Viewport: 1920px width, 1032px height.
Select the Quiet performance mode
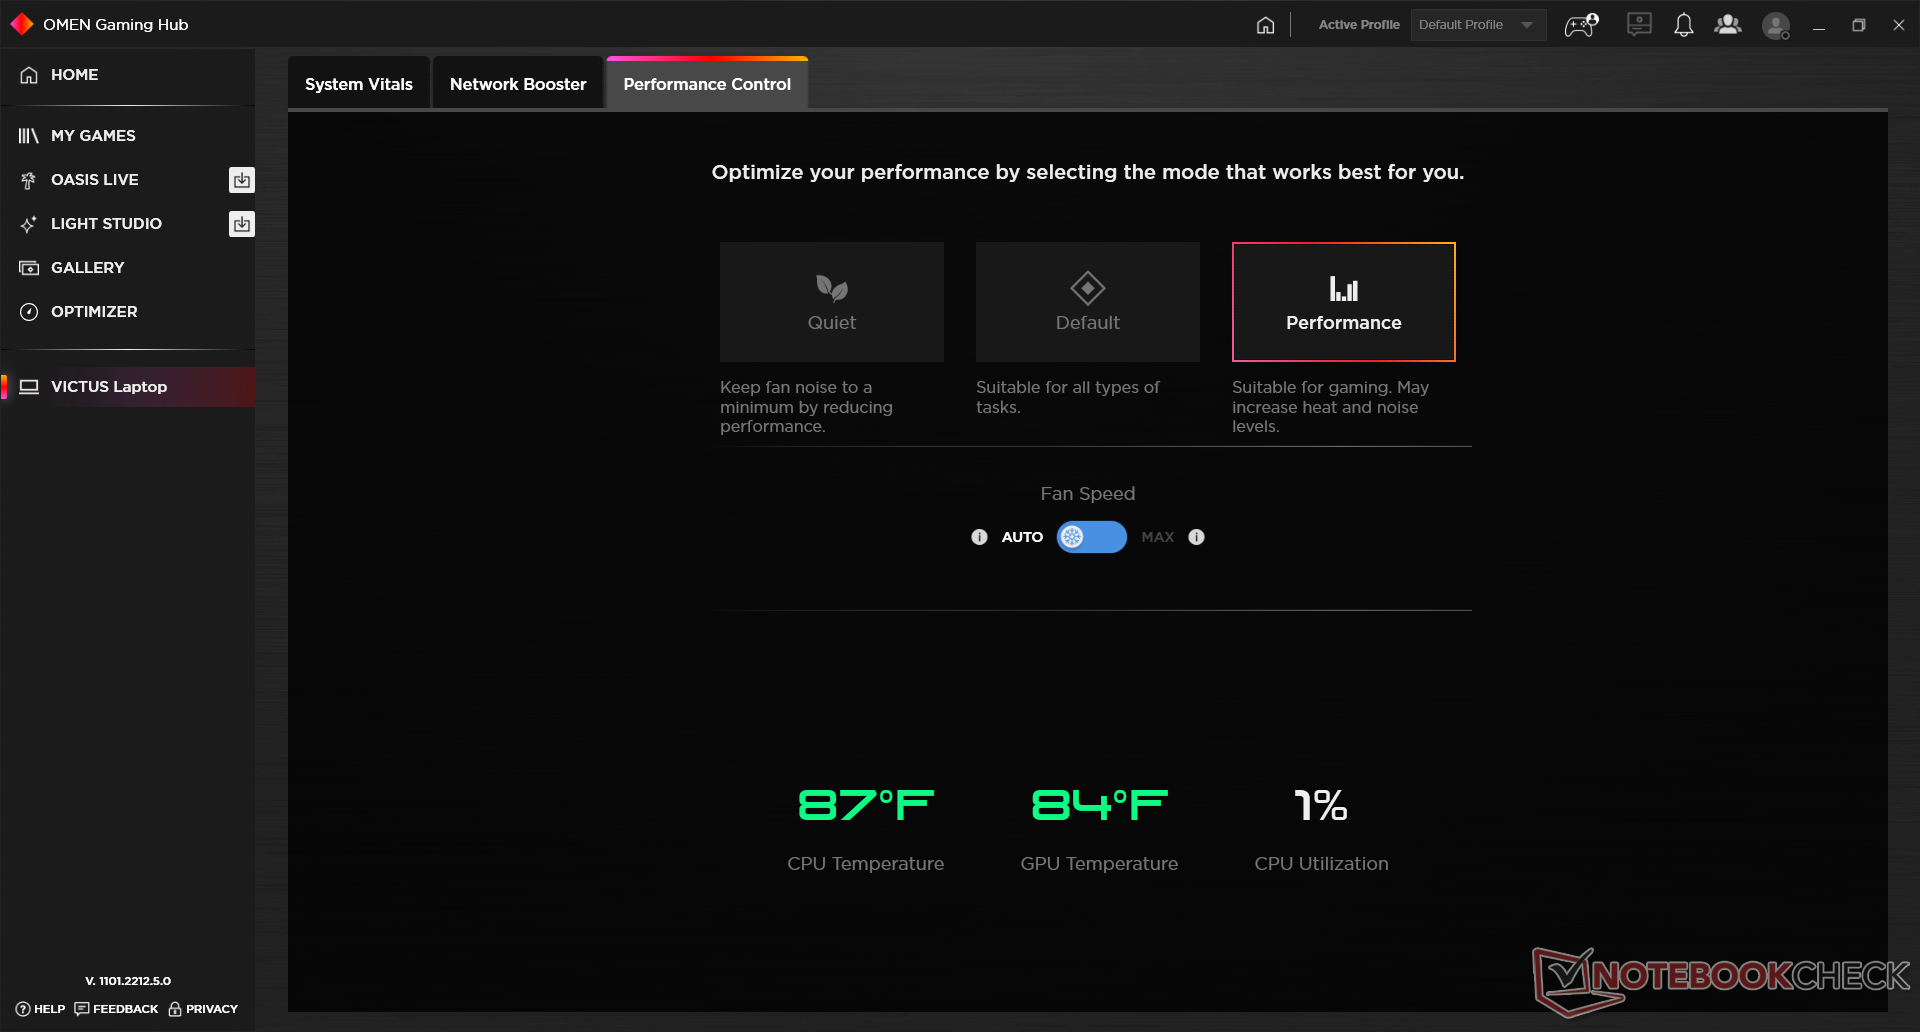[832, 302]
